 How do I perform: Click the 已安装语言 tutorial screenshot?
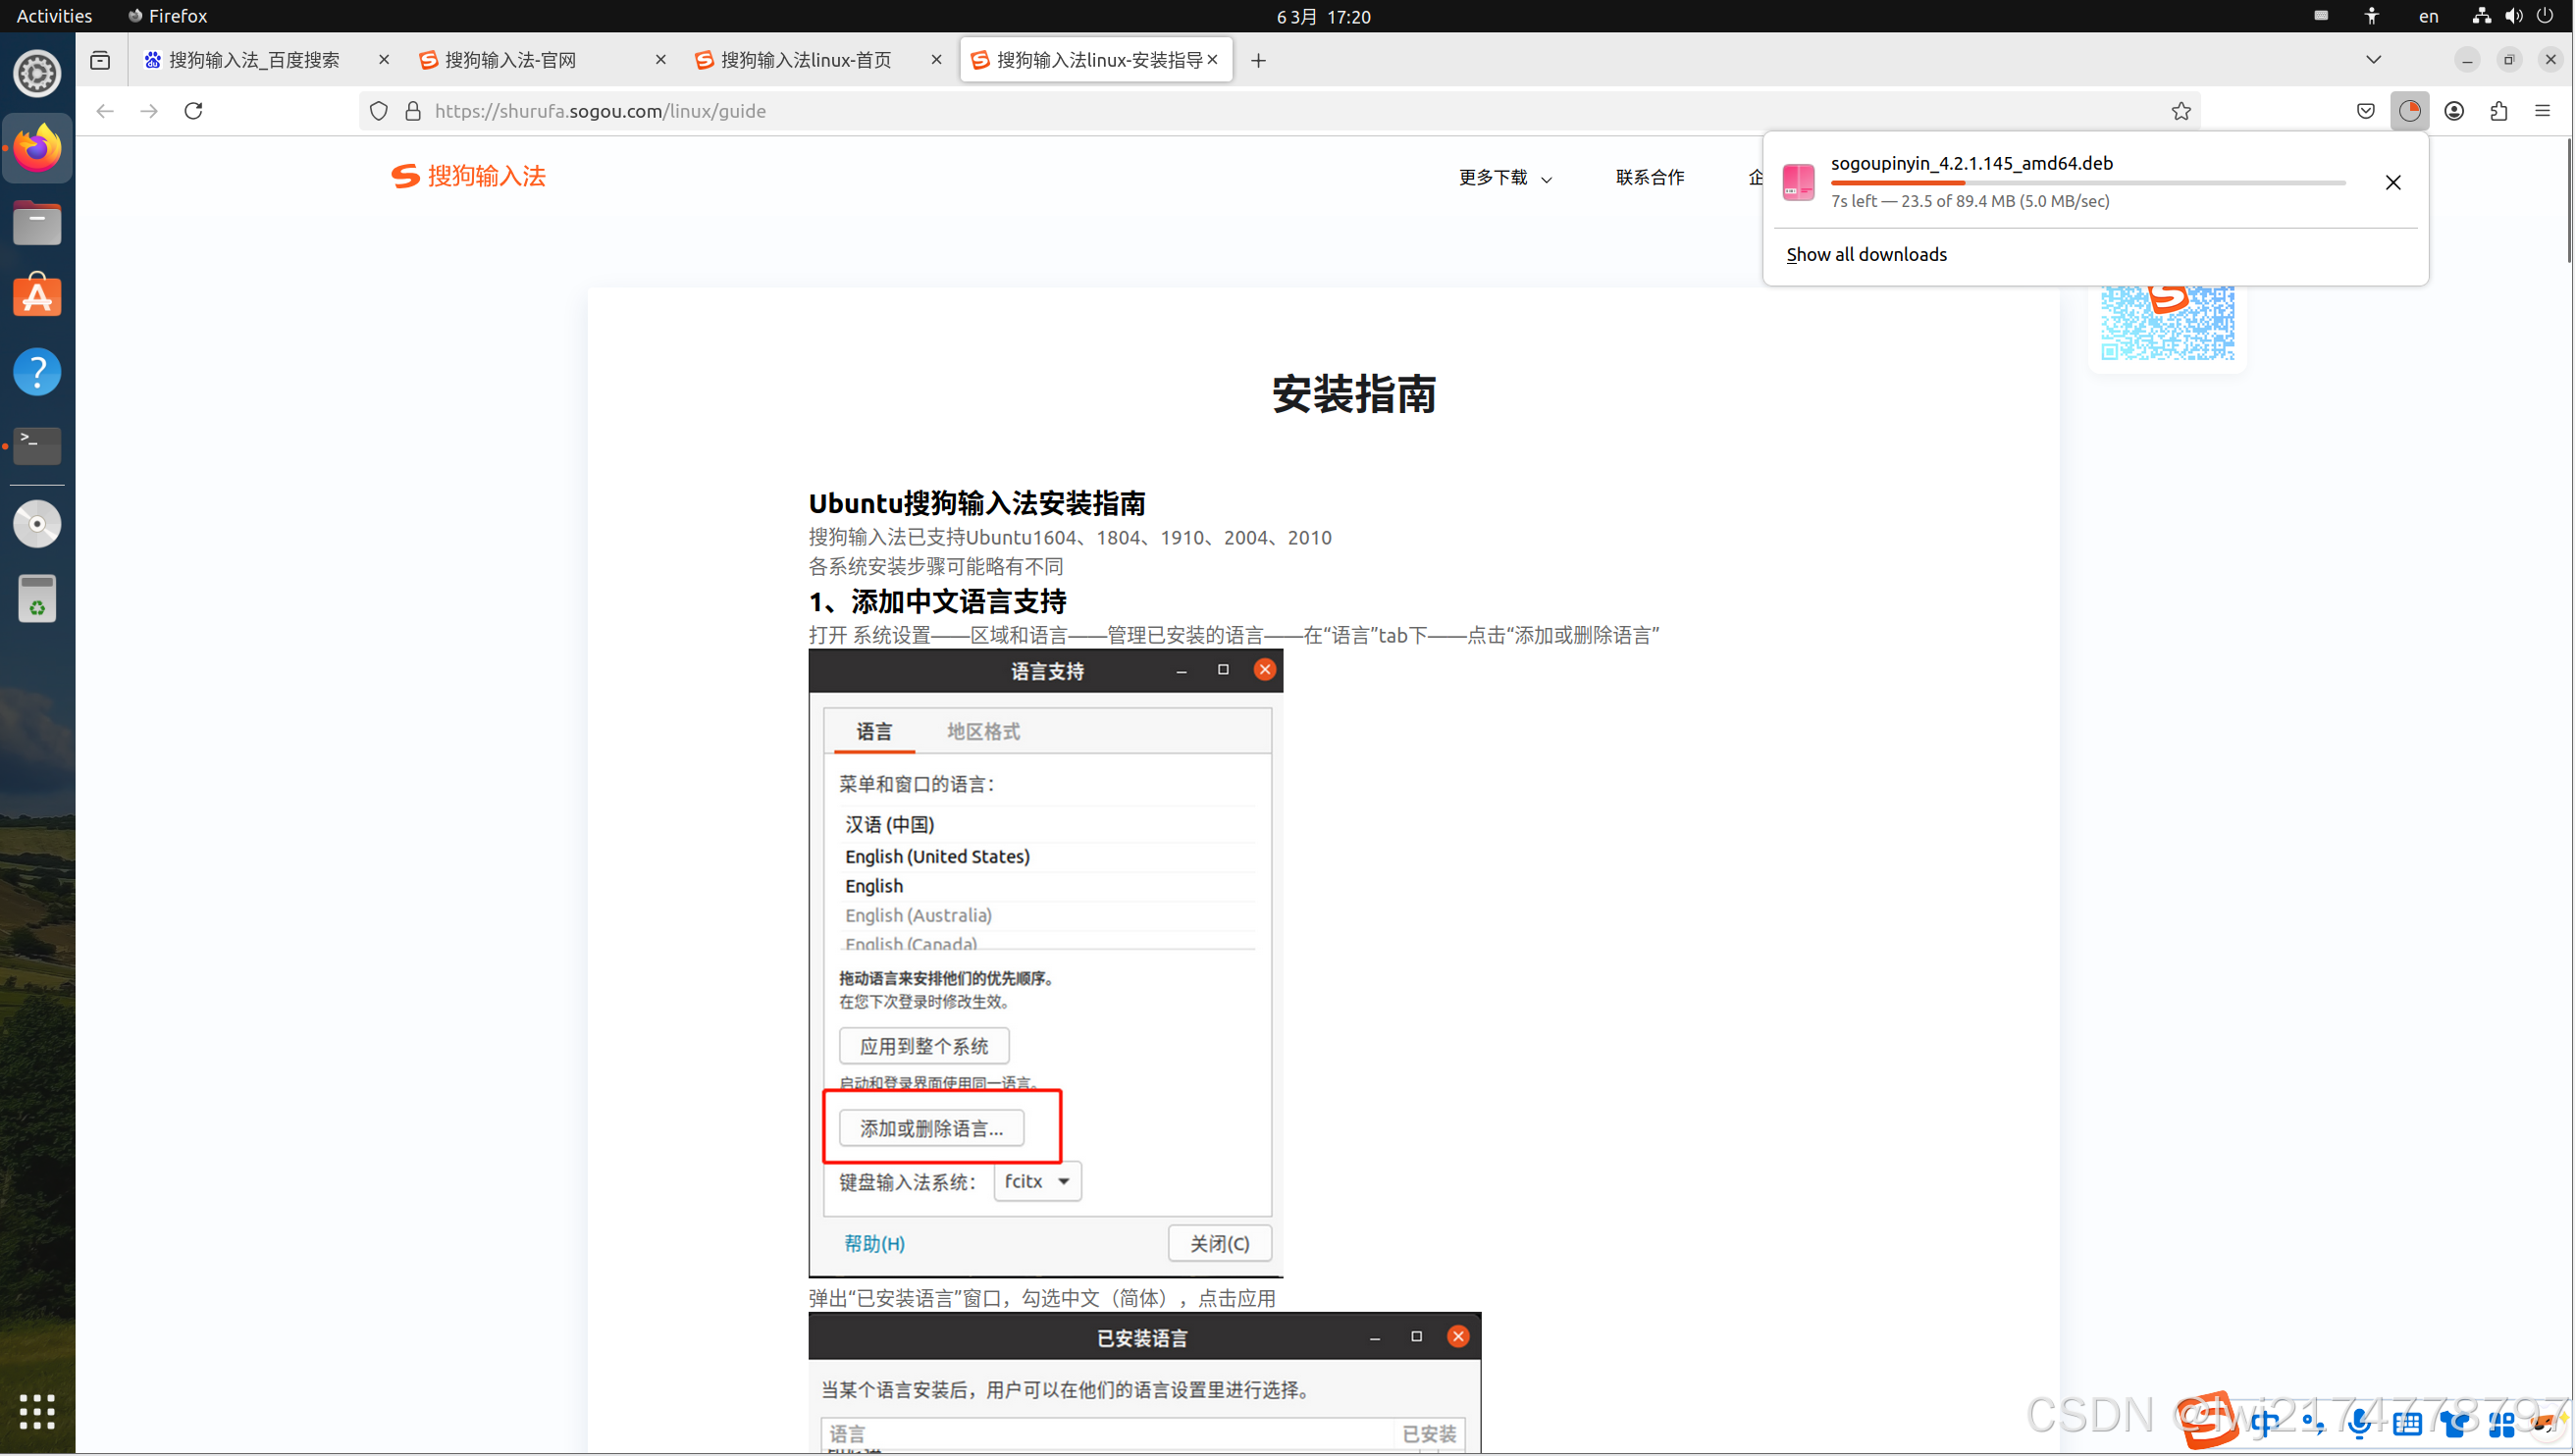coord(1144,1382)
